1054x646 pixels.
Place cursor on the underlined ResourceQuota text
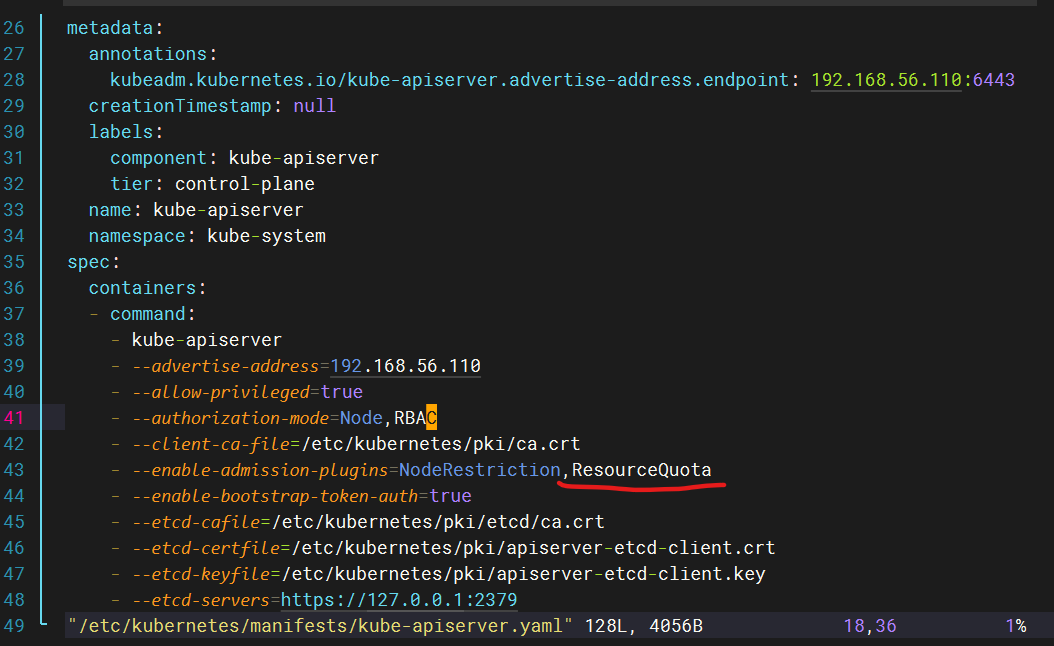coord(641,470)
